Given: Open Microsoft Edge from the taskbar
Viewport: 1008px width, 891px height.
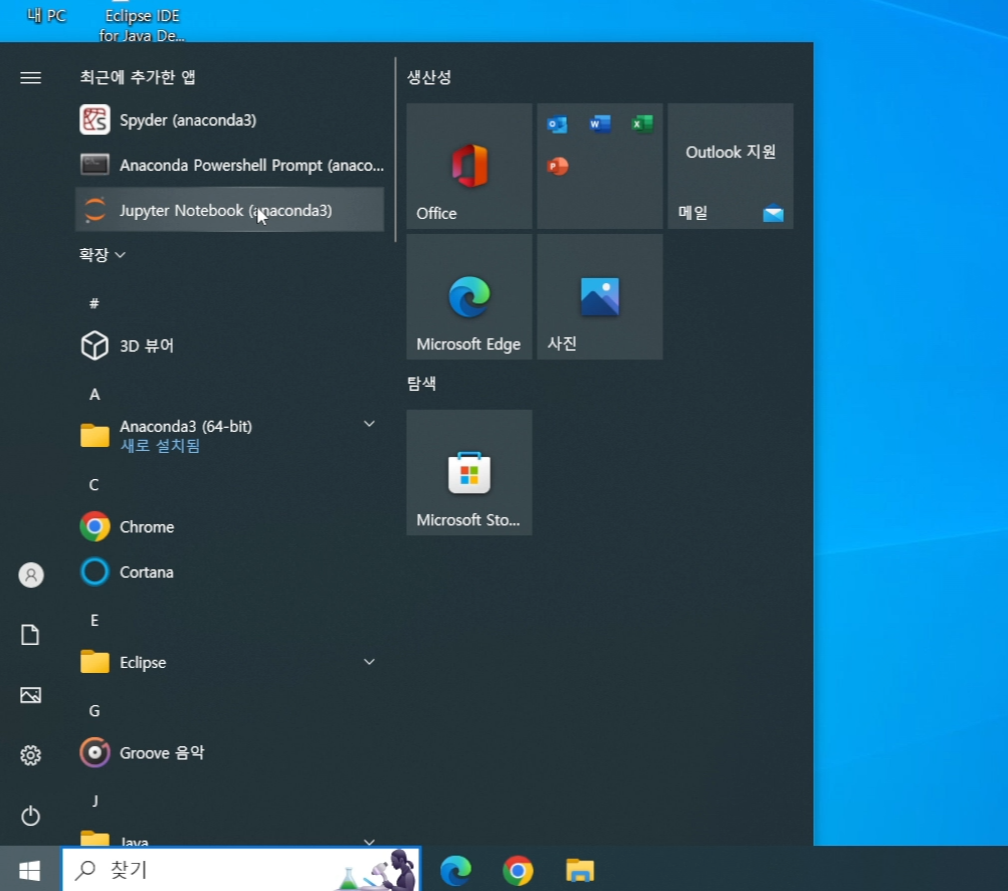Looking at the screenshot, I should pos(456,870).
